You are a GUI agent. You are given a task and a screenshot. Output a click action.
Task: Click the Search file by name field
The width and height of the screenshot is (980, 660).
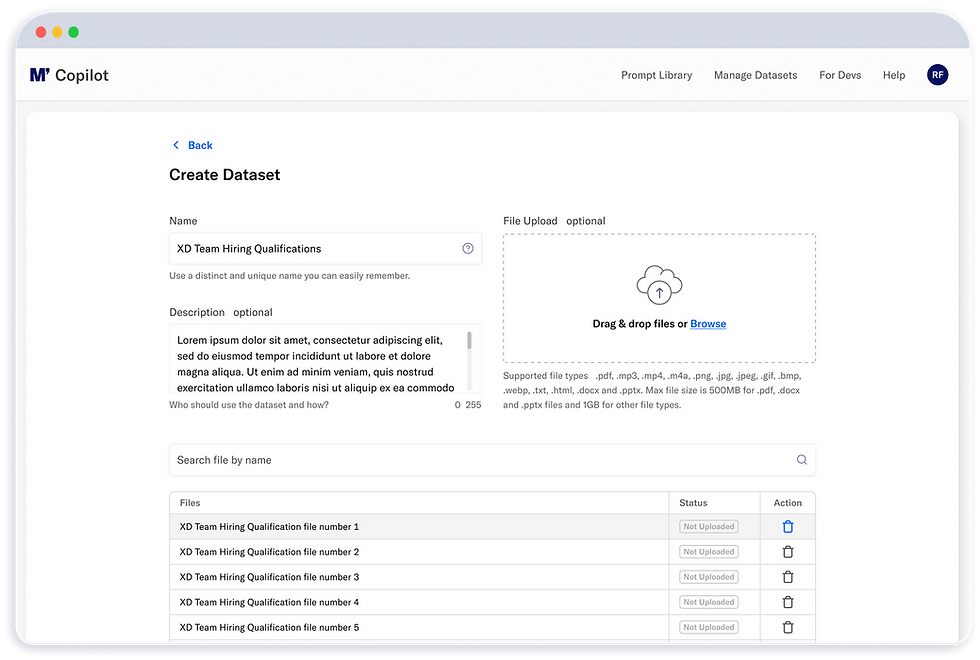(x=492, y=460)
